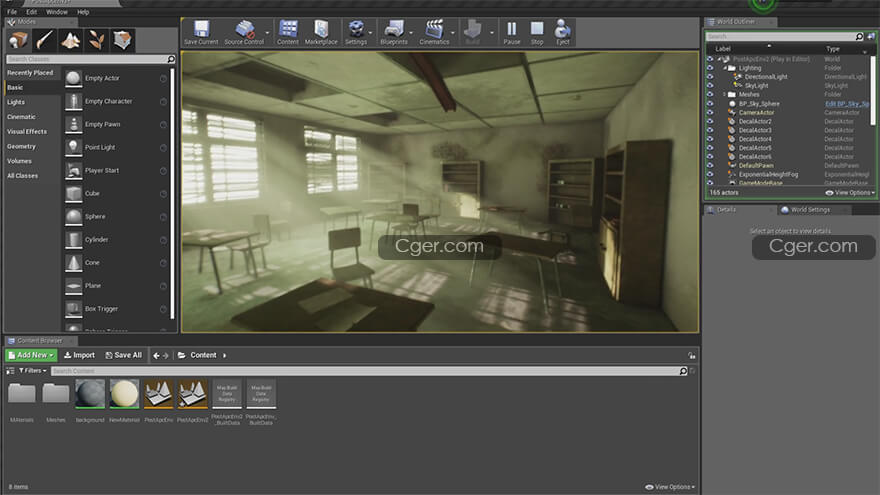
Task: Select Player Start icon in class list
Action: [x=74, y=171]
